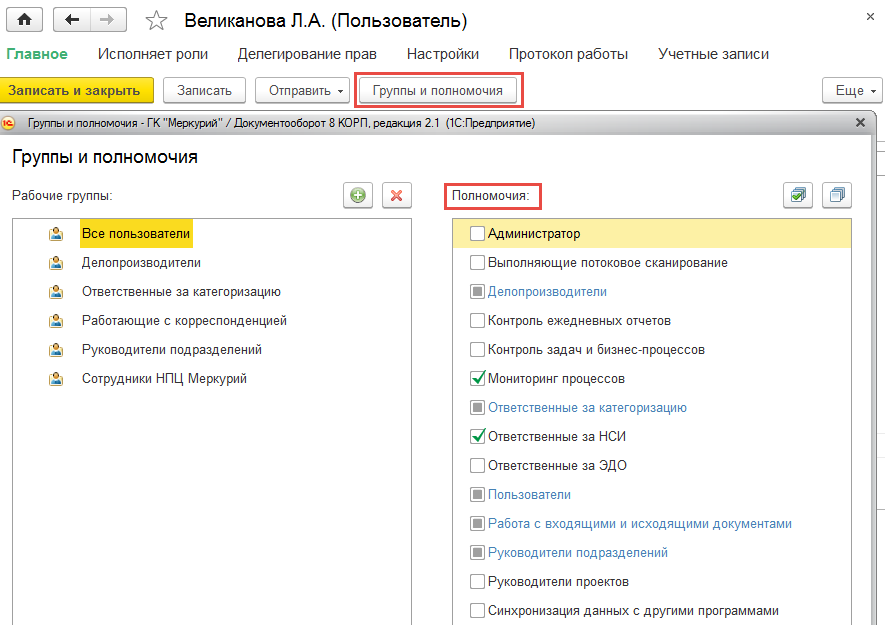
Task: Toggle the Делопроизводители permission checkbox
Action: pyautogui.click(x=477, y=291)
